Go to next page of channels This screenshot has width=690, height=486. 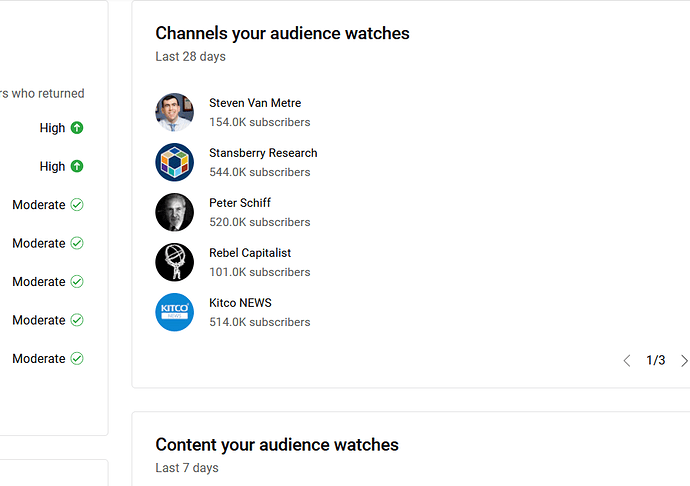click(684, 361)
